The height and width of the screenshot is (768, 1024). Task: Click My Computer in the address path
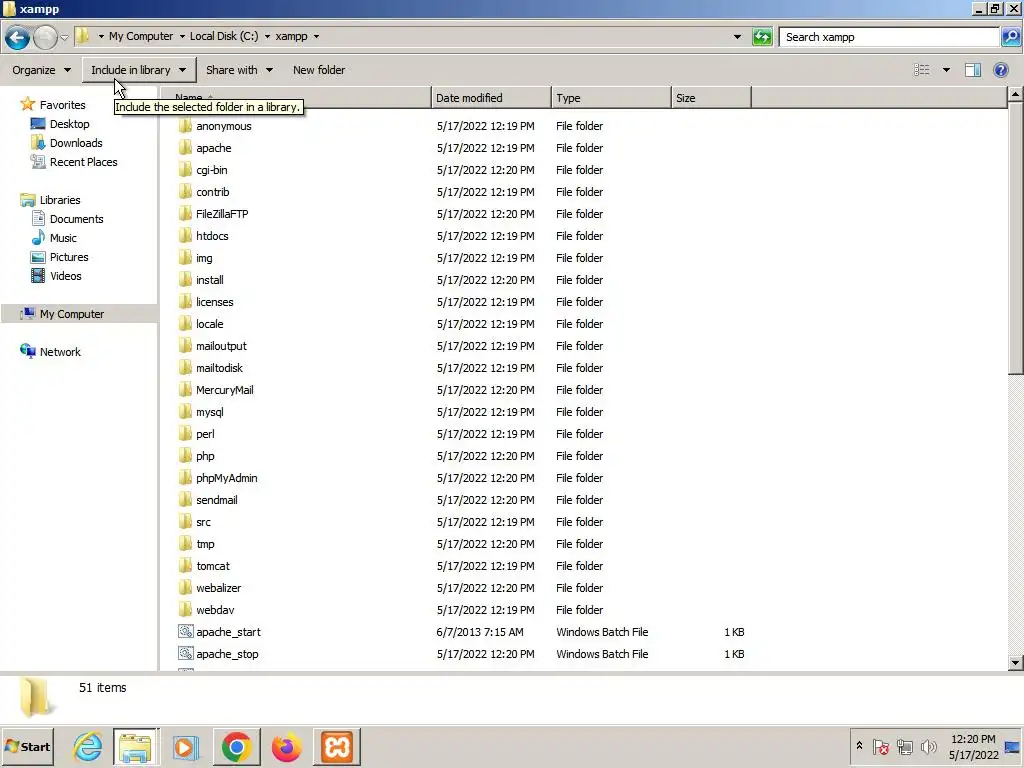pos(141,37)
